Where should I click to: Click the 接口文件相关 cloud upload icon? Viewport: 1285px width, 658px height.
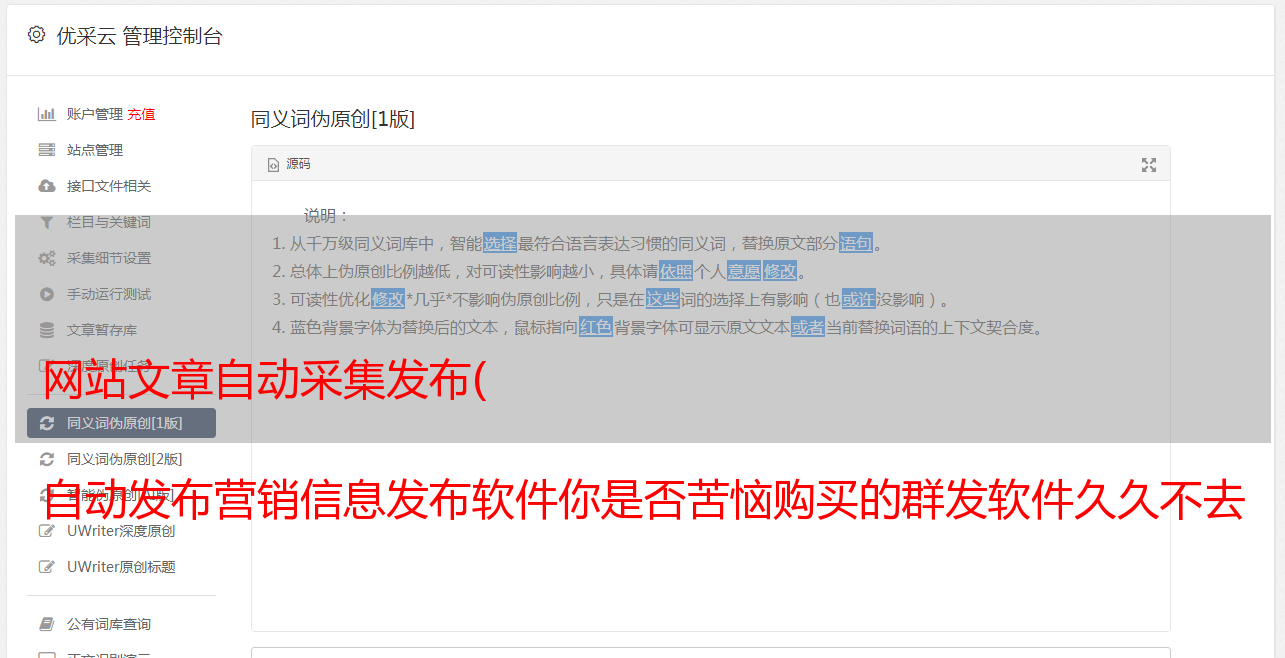[x=46, y=186]
